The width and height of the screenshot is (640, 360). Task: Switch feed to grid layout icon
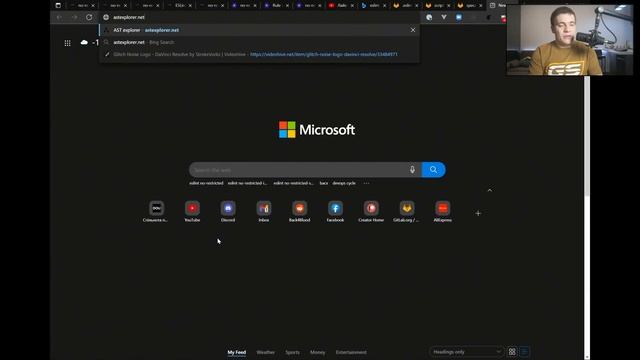coord(512,351)
